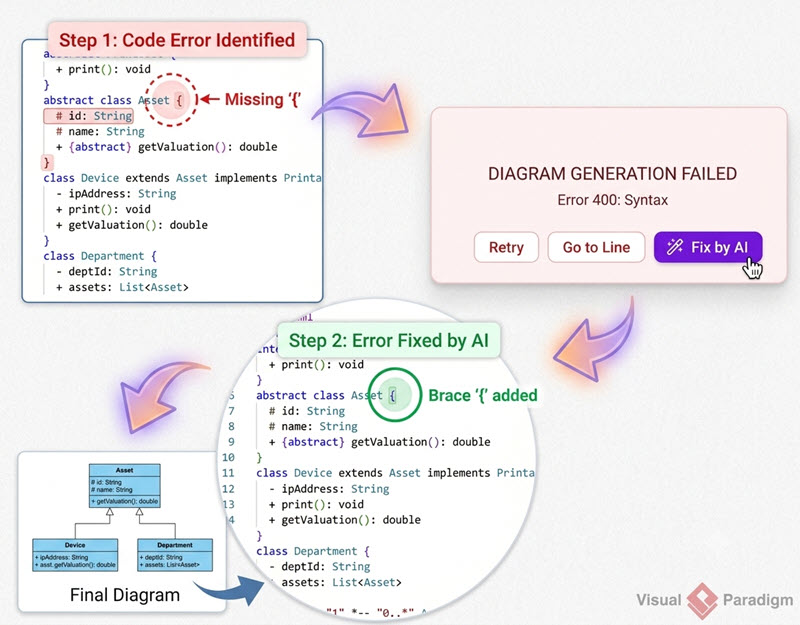This screenshot has height=625, width=800.
Task: Click the Fix by AI button
Action: click(708, 247)
